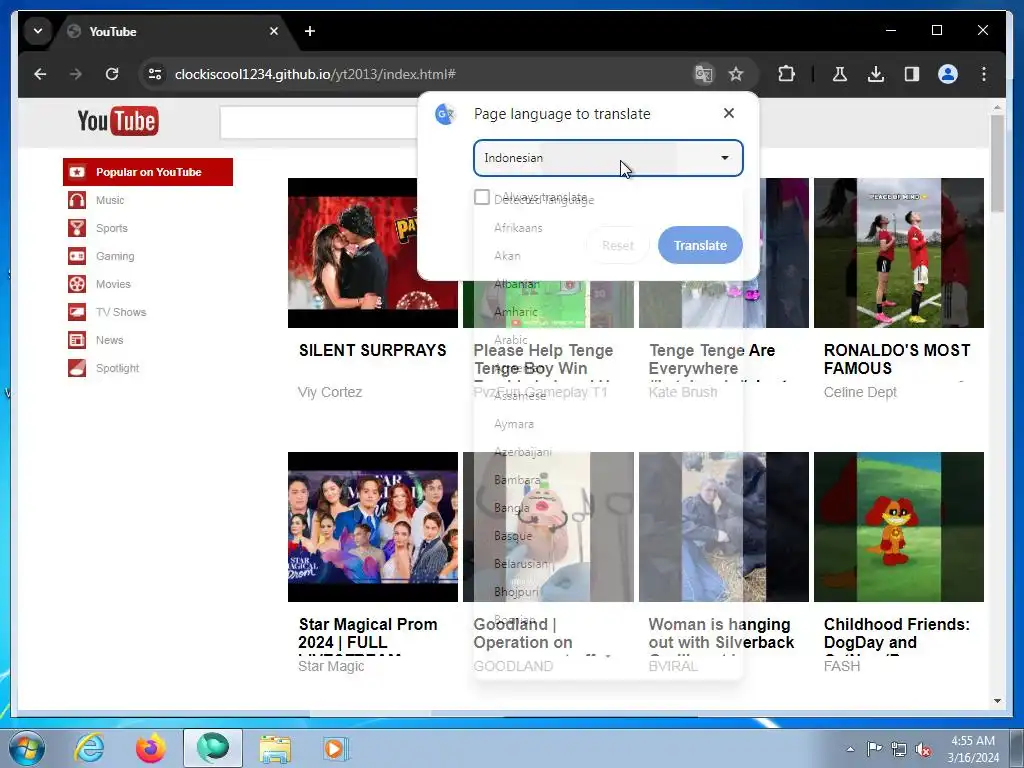Click the Translate button

(x=700, y=246)
